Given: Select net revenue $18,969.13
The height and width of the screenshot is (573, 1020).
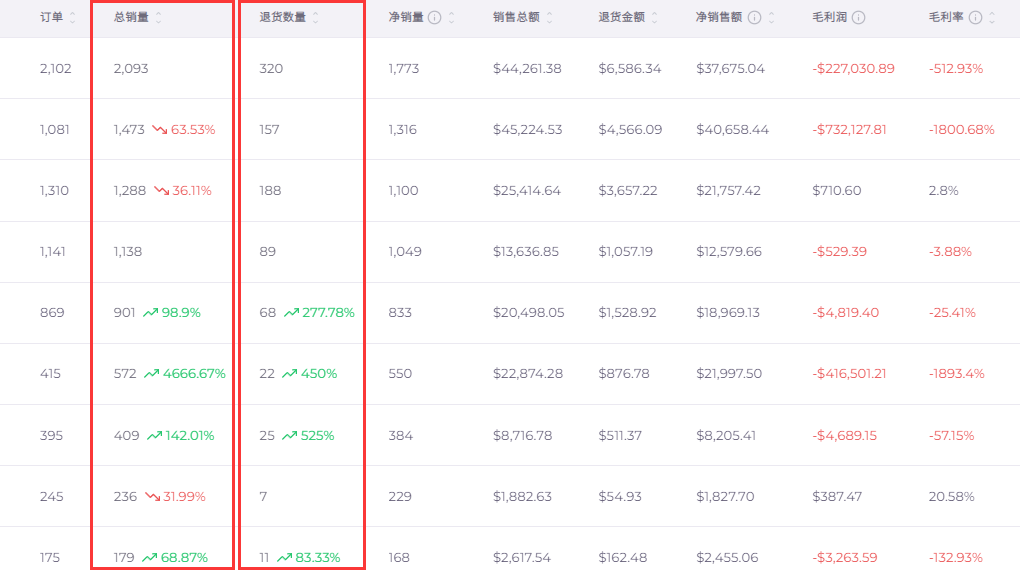Looking at the screenshot, I should tap(727, 313).
